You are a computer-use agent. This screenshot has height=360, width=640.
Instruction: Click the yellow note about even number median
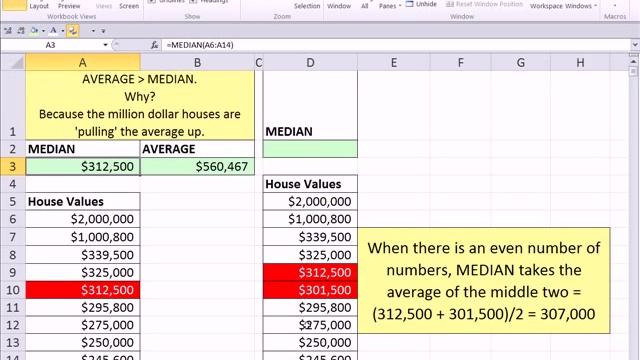[x=484, y=281]
